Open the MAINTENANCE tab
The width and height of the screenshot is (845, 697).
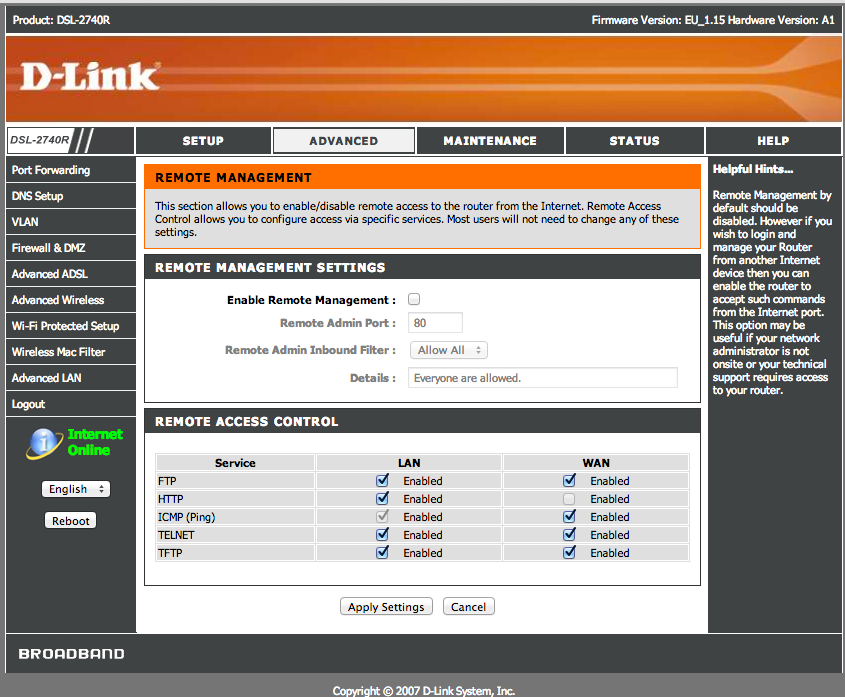pyautogui.click(x=489, y=140)
